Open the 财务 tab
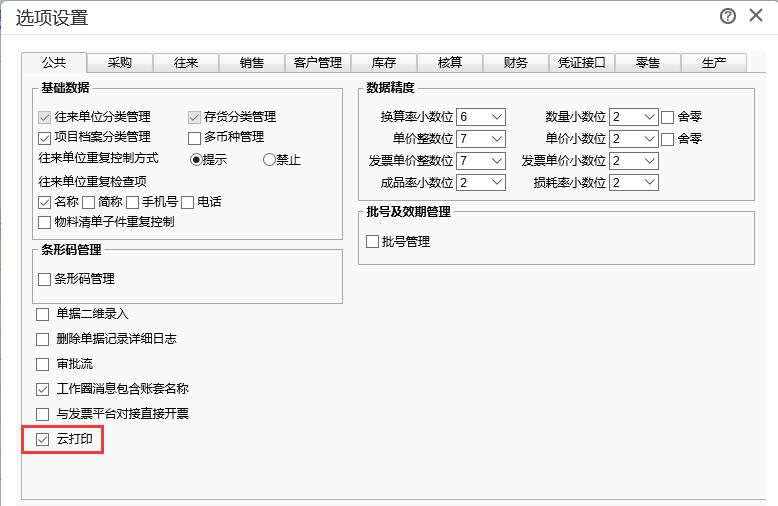778x506 pixels. coord(516,63)
